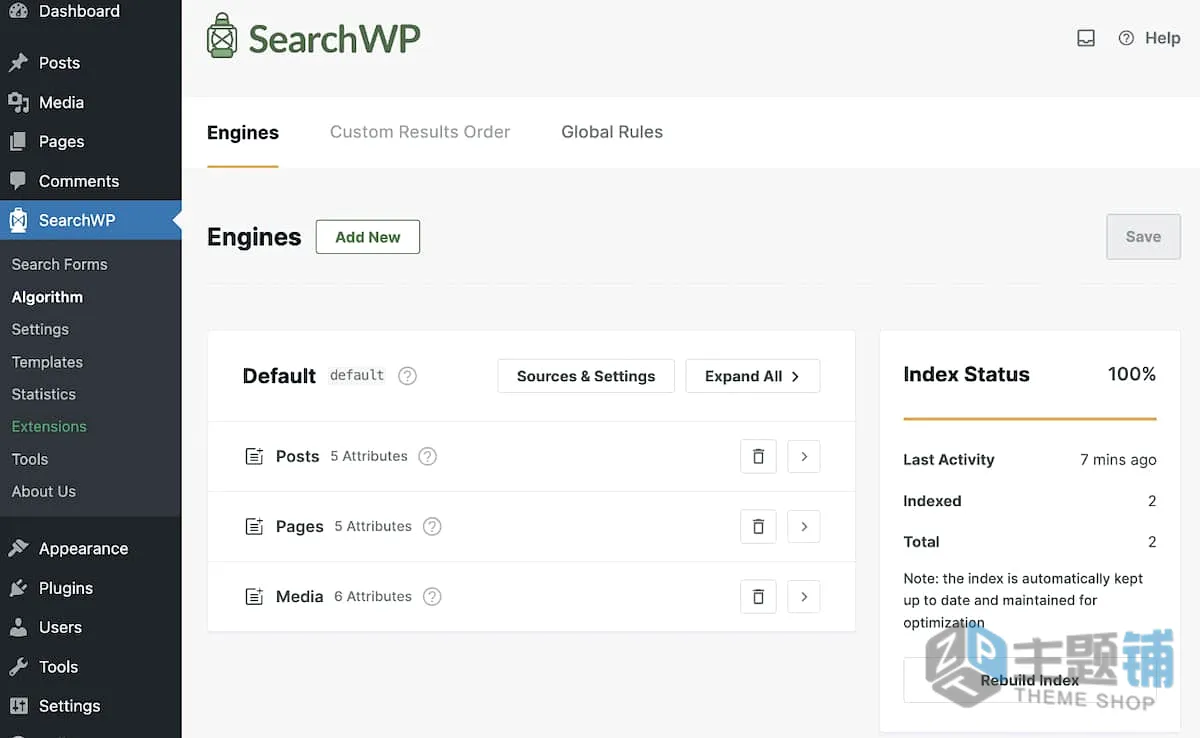Image resolution: width=1200 pixels, height=738 pixels.
Task: Click the help icon beside Posts attributes
Action: (x=427, y=456)
